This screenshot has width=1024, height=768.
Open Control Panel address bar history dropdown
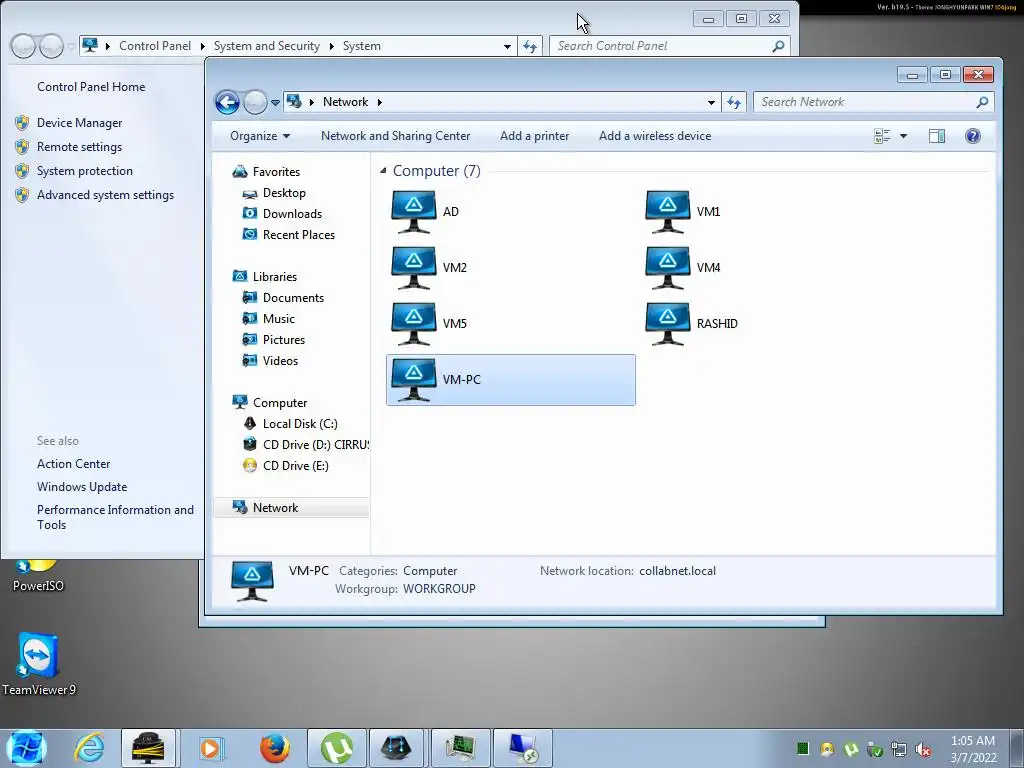[x=507, y=46]
